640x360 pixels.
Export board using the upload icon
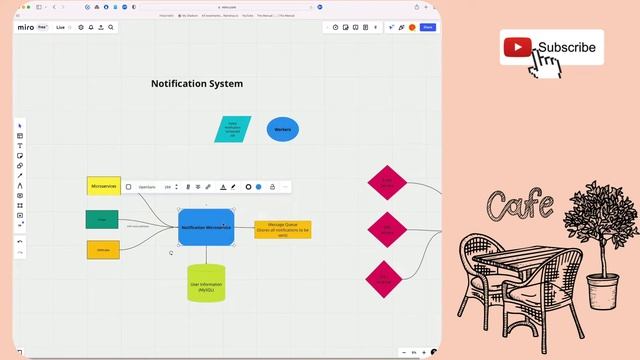pyautogui.click(x=101, y=27)
